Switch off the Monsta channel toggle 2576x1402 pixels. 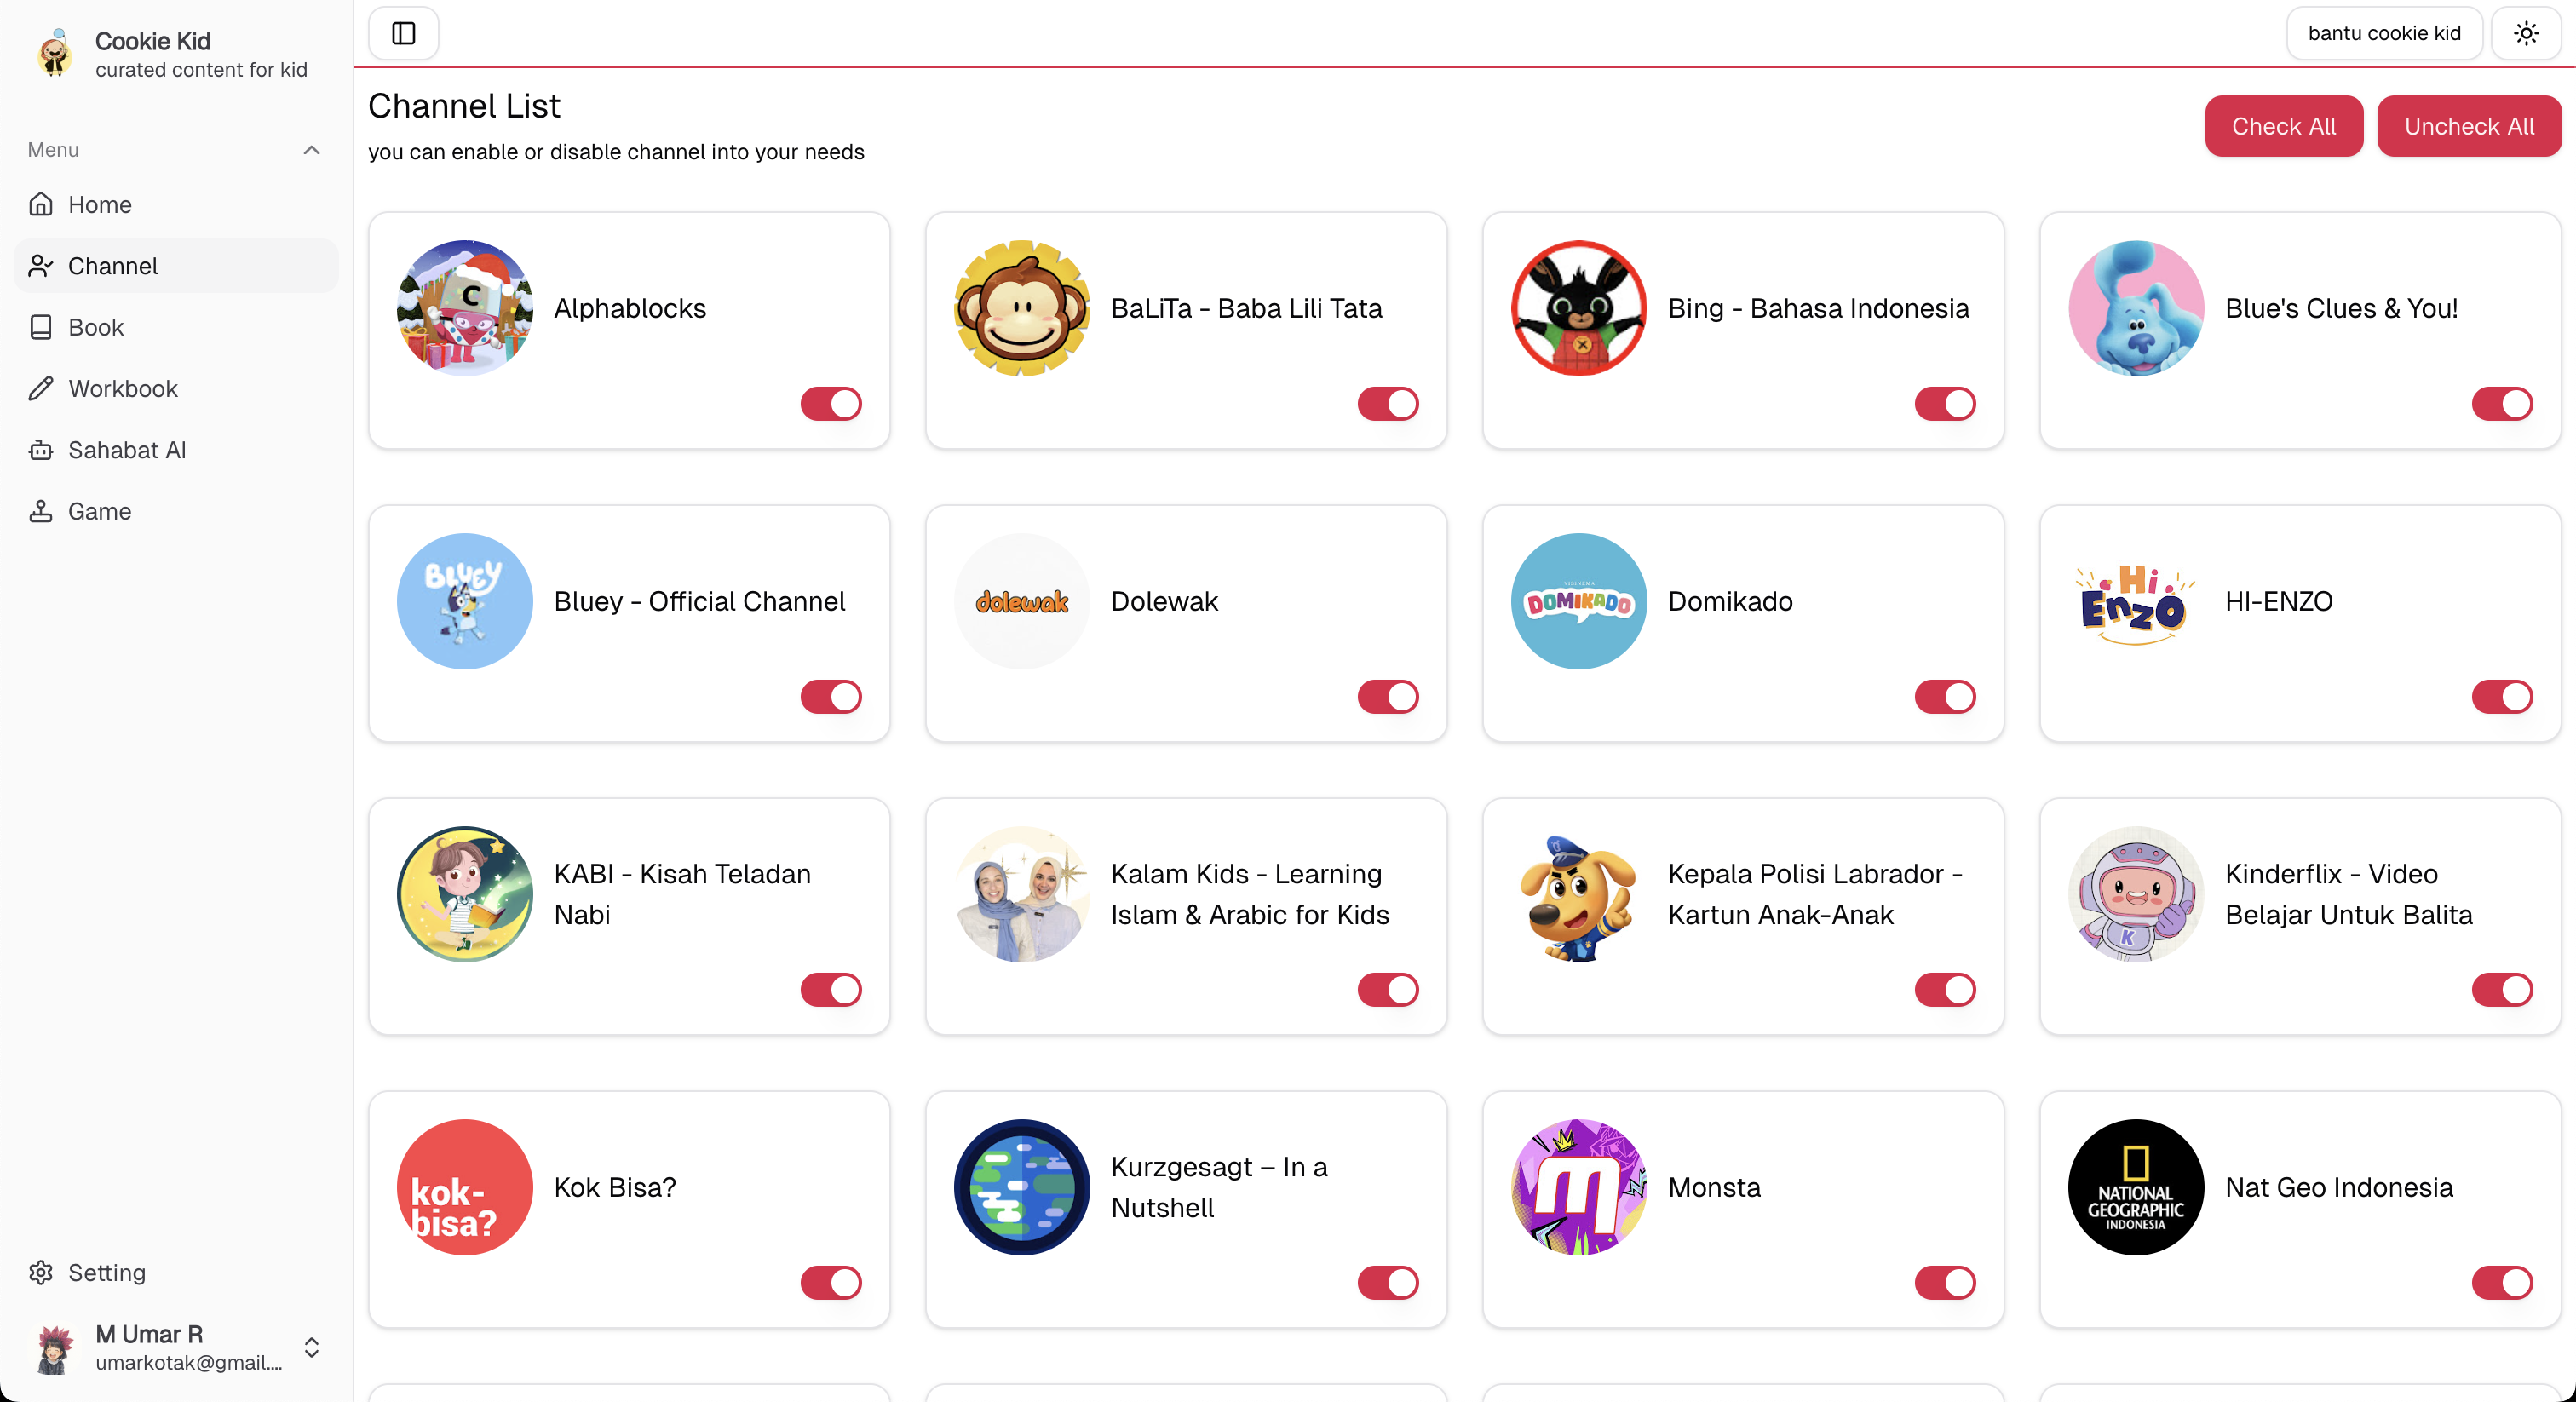pos(1945,1283)
